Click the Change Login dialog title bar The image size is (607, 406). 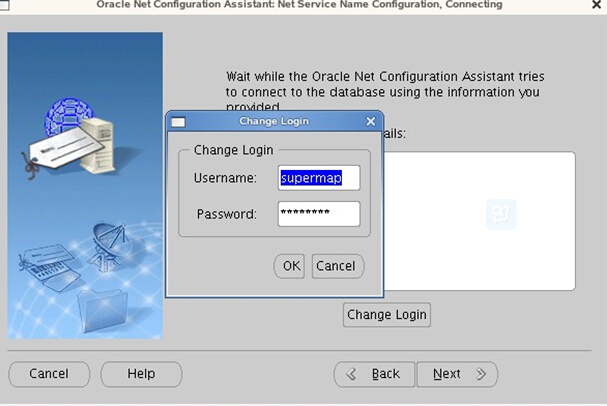coord(274,122)
